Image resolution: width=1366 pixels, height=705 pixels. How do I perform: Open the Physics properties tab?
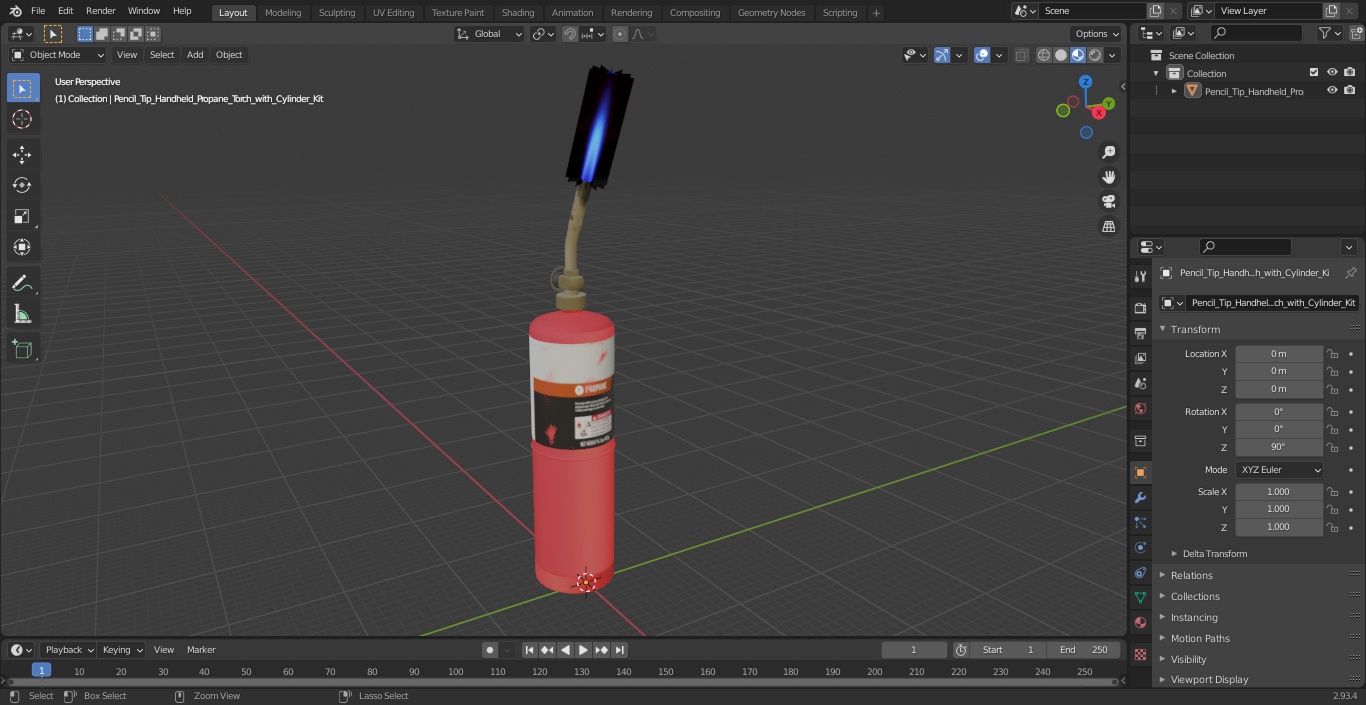coord(1140,547)
